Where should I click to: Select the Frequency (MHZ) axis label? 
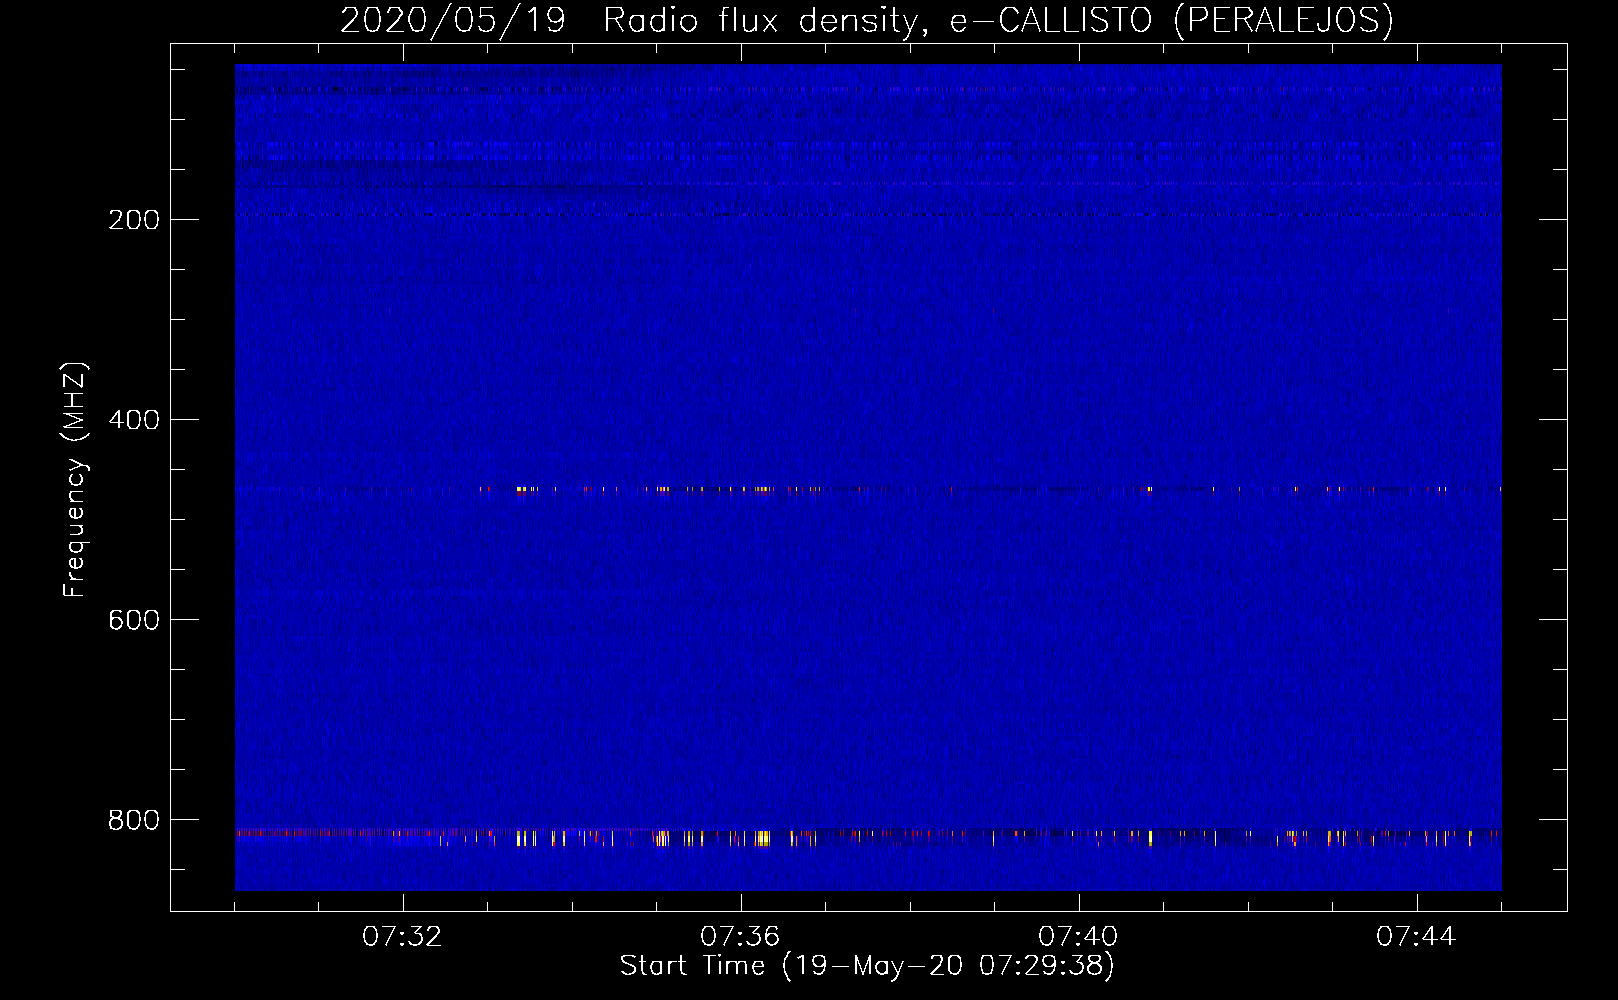click(x=75, y=480)
